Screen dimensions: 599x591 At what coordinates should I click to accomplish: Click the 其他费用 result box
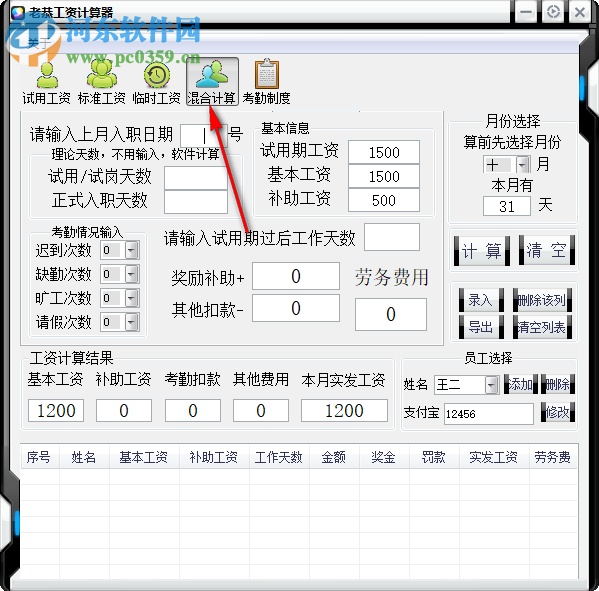(261, 411)
